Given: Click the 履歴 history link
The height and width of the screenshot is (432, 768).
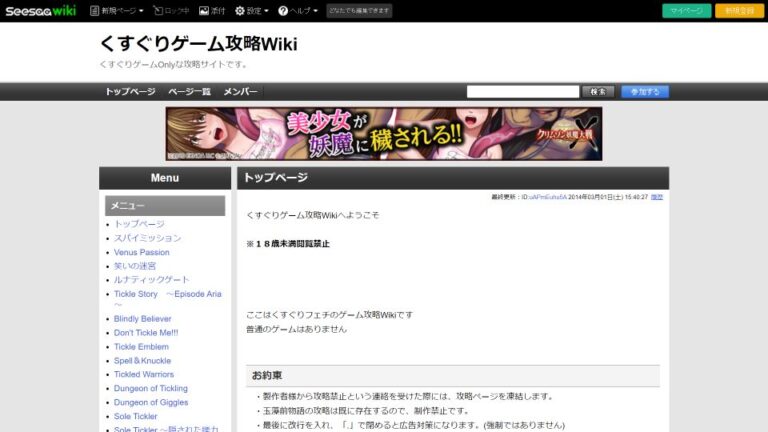Looking at the screenshot, I should pos(657,197).
